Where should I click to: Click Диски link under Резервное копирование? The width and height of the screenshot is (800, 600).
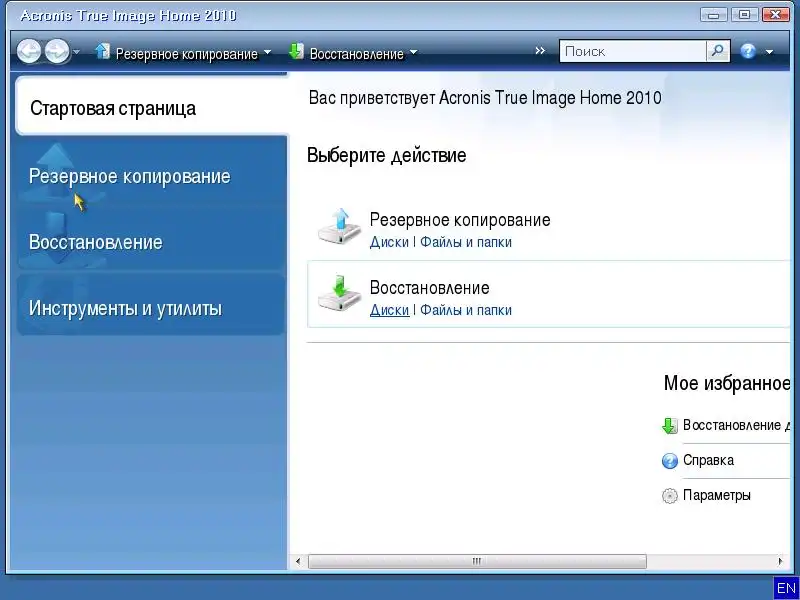point(389,242)
